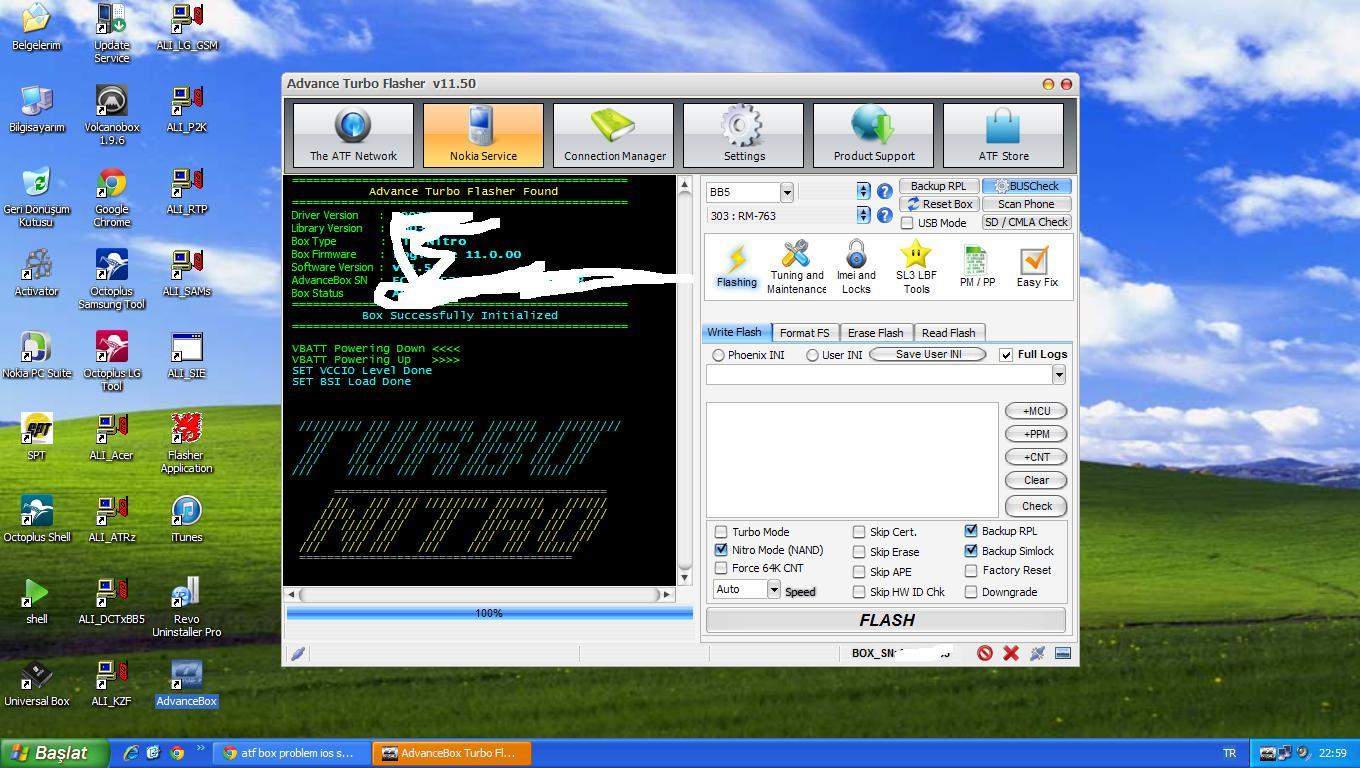
Task: Open the Imei and Locks section
Action: pos(856,266)
